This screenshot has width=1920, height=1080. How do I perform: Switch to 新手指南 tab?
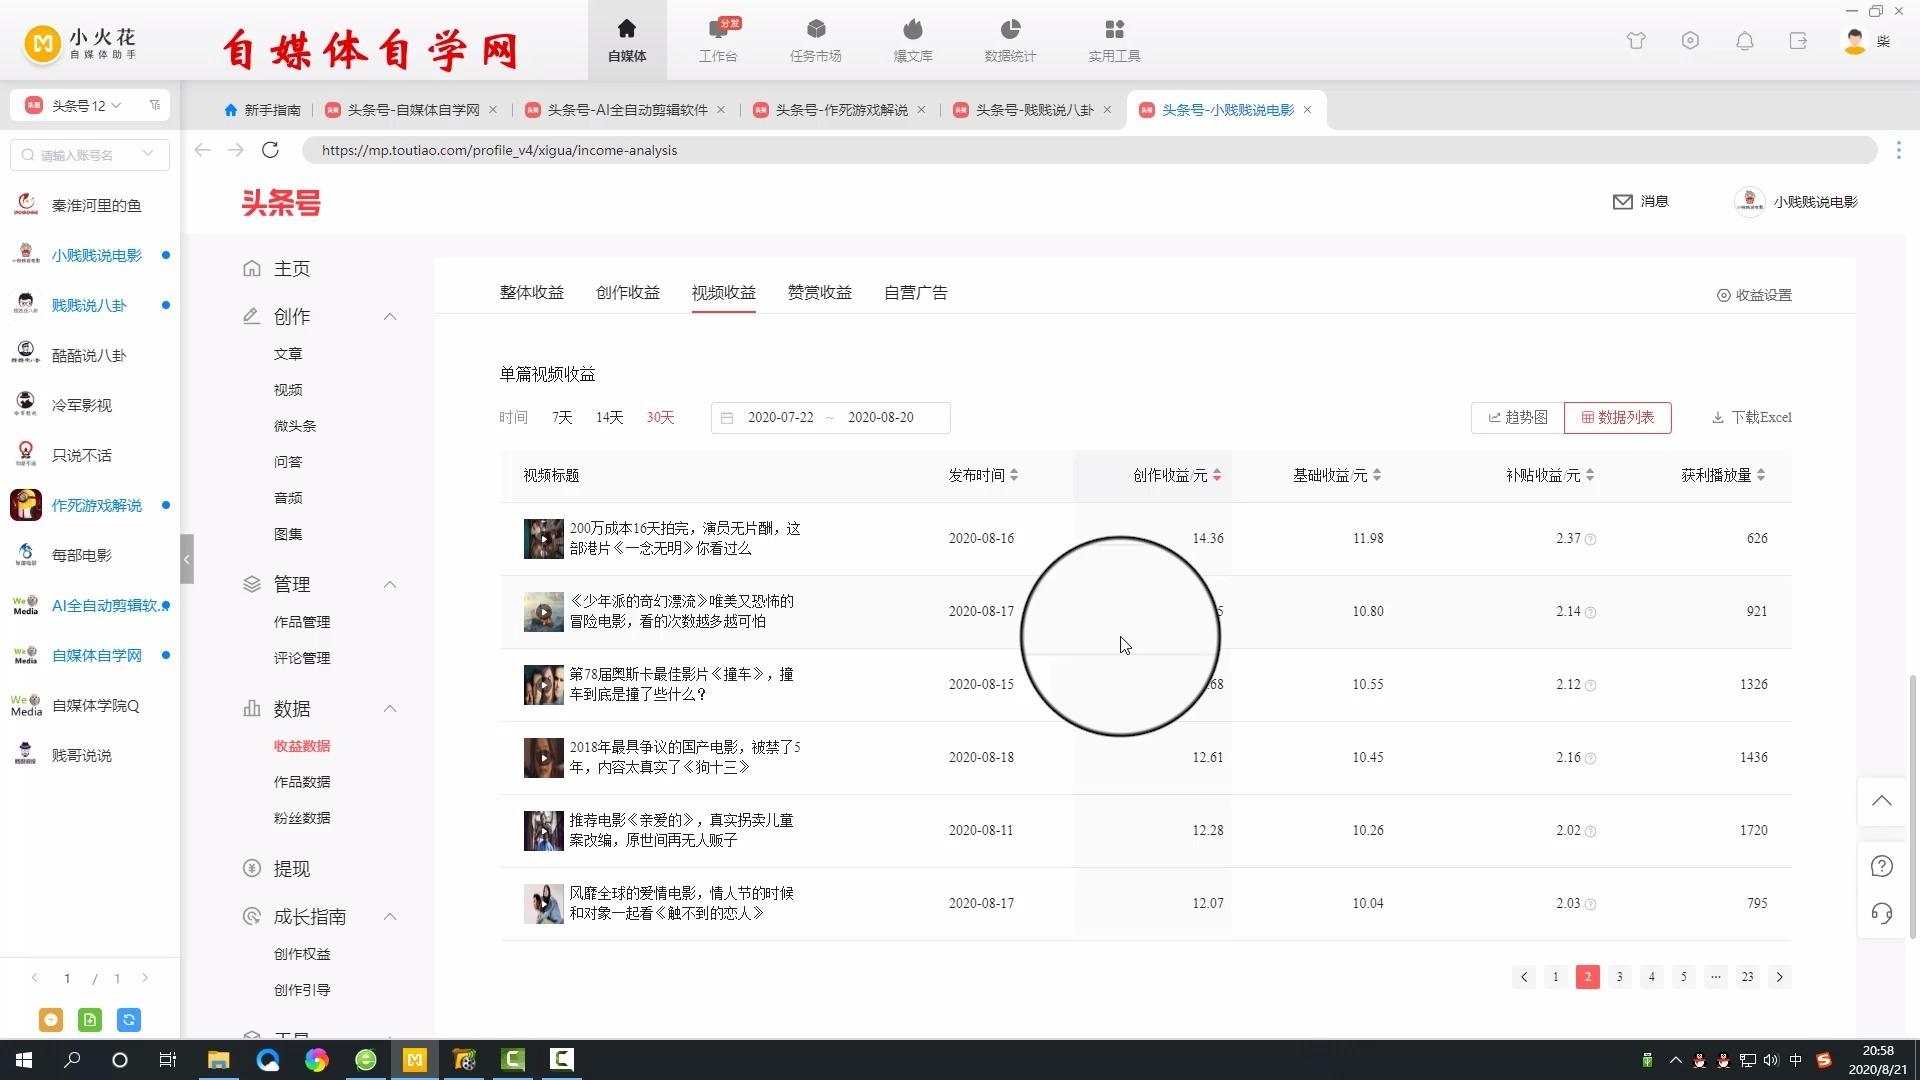tap(263, 110)
